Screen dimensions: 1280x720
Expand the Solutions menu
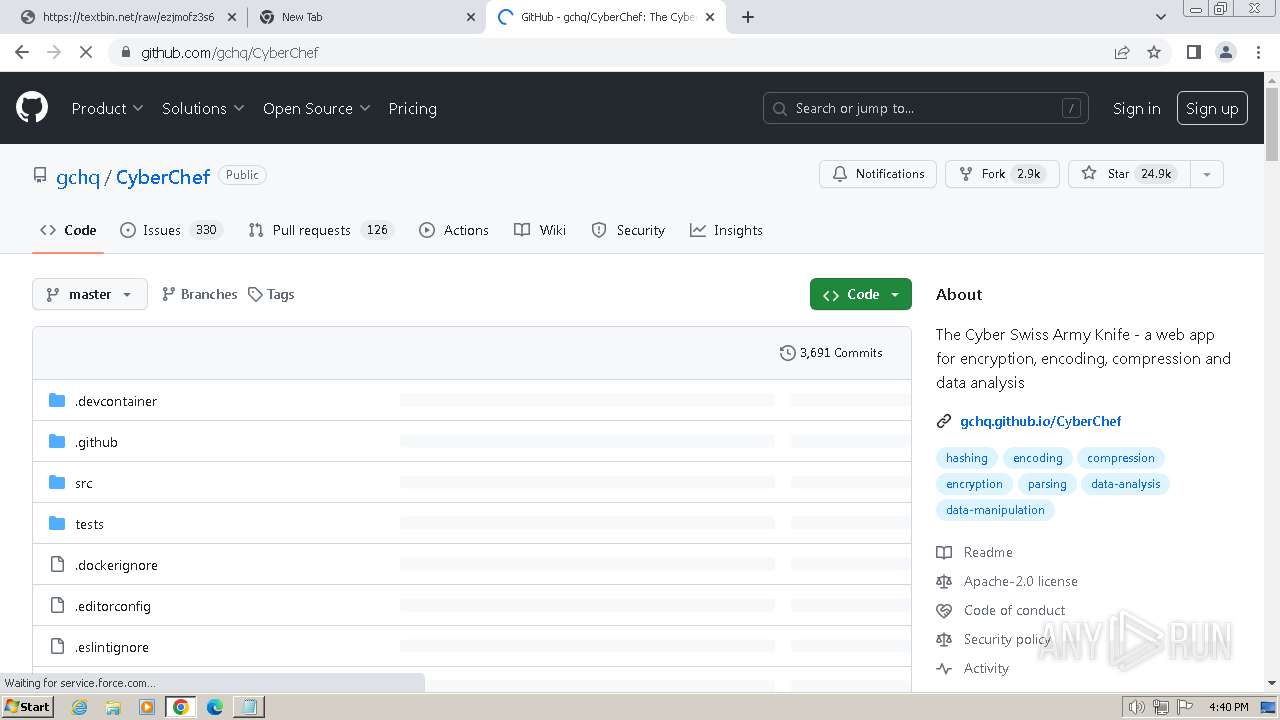point(203,108)
